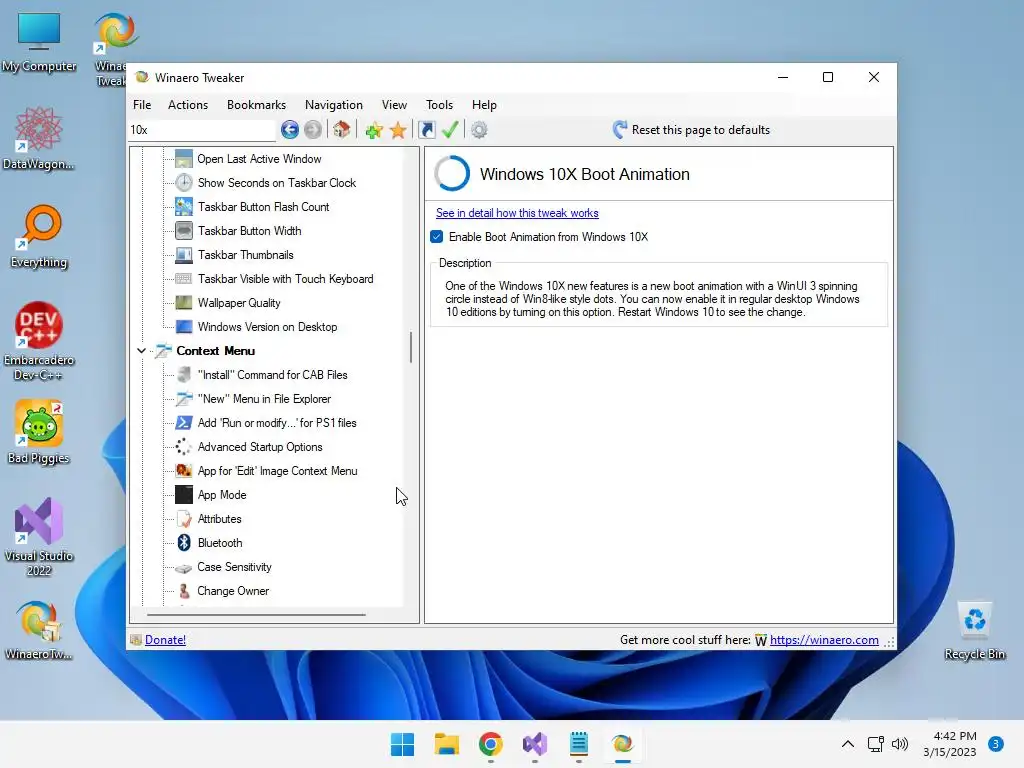The image size is (1024, 768).
Task: Select Add 'Run or modify...' for PS1 files
Action: [277, 423]
